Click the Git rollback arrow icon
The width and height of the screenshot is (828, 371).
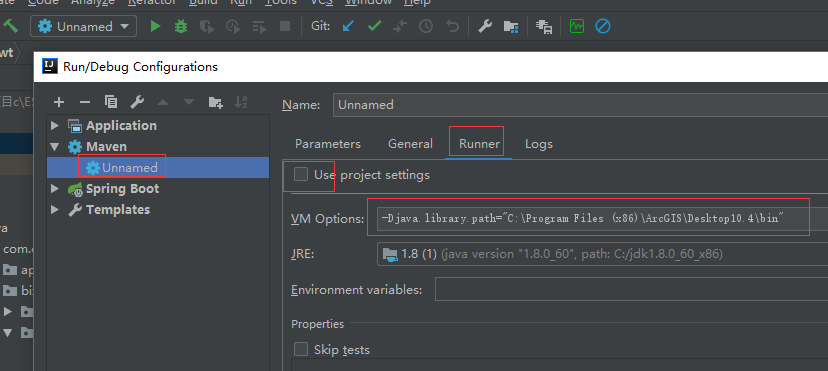(x=452, y=26)
